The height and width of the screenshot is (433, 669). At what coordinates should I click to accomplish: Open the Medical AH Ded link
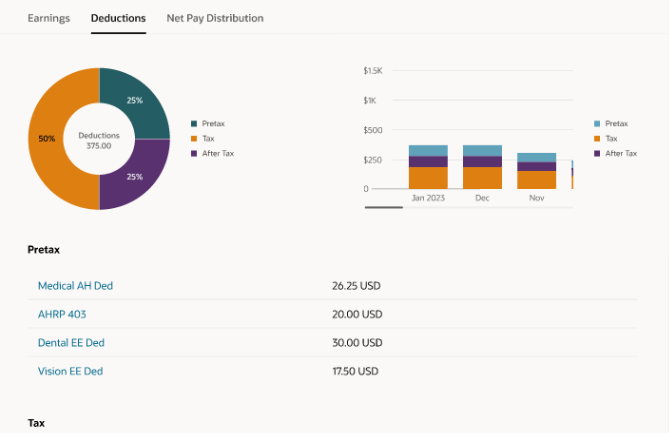coord(75,286)
